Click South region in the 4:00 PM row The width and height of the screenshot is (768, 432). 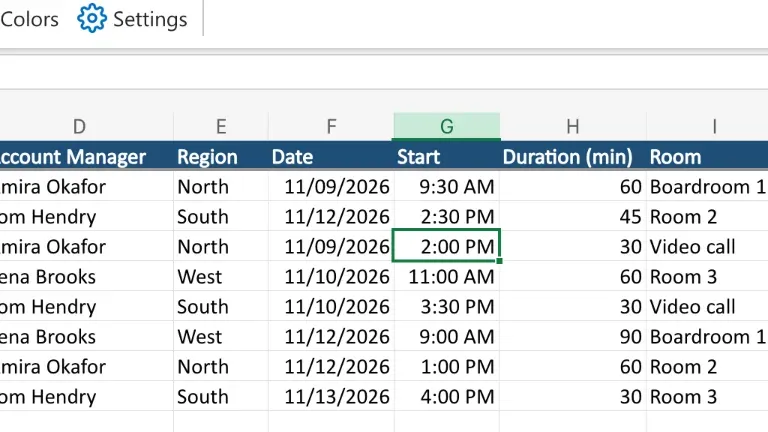click(221, 396)
